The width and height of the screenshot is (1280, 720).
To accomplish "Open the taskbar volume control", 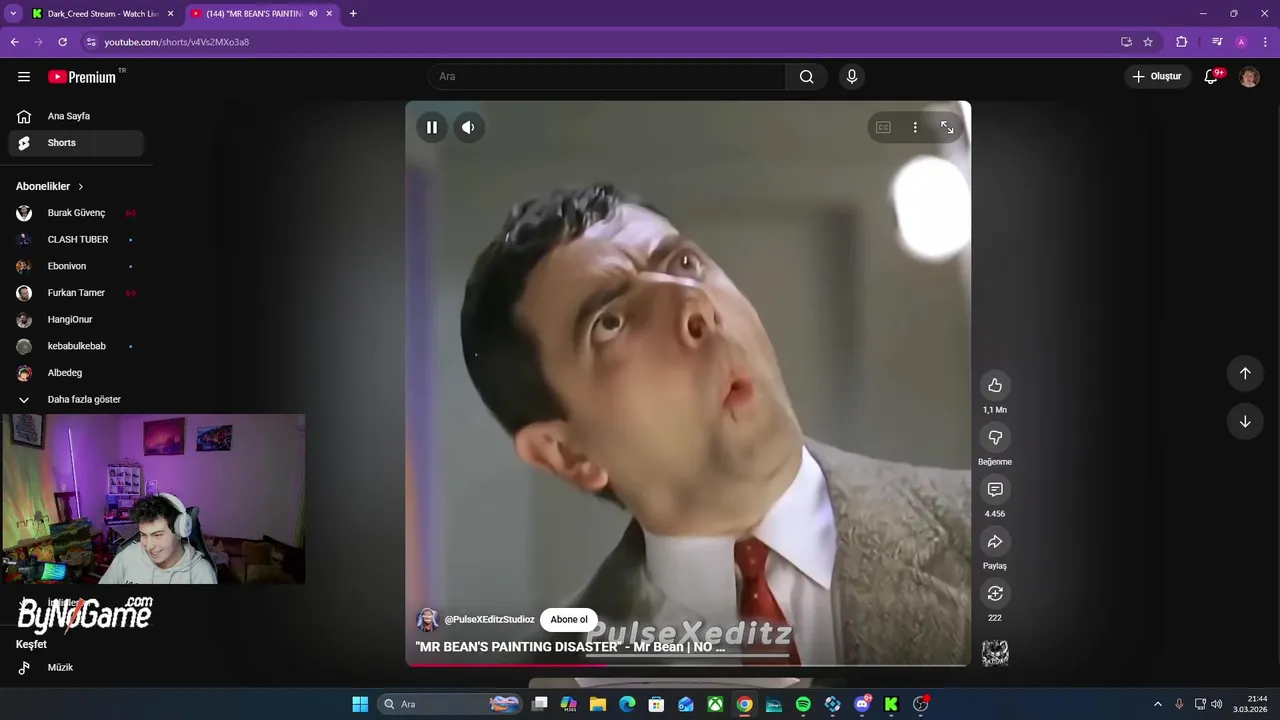I will (x=1217, y=704).
